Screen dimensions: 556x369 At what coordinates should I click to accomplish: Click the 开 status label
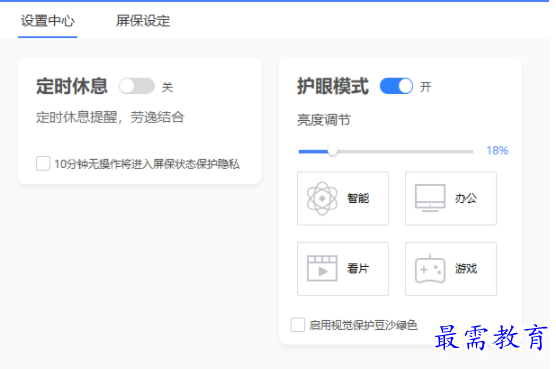(x=426, y=87)
